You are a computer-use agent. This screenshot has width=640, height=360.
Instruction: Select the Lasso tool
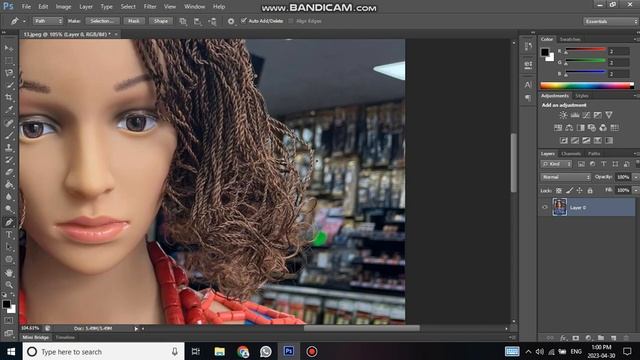pos(9,73)
